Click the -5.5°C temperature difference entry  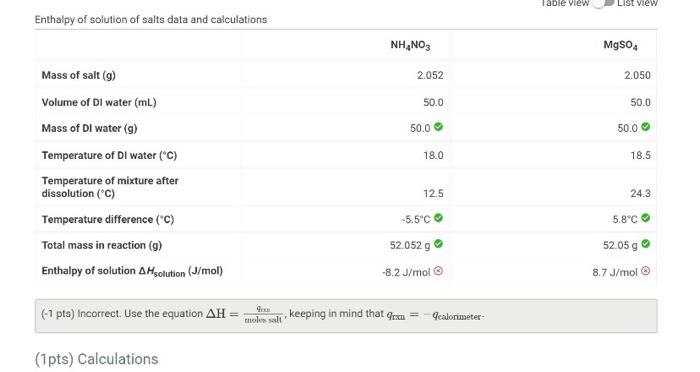416,219
